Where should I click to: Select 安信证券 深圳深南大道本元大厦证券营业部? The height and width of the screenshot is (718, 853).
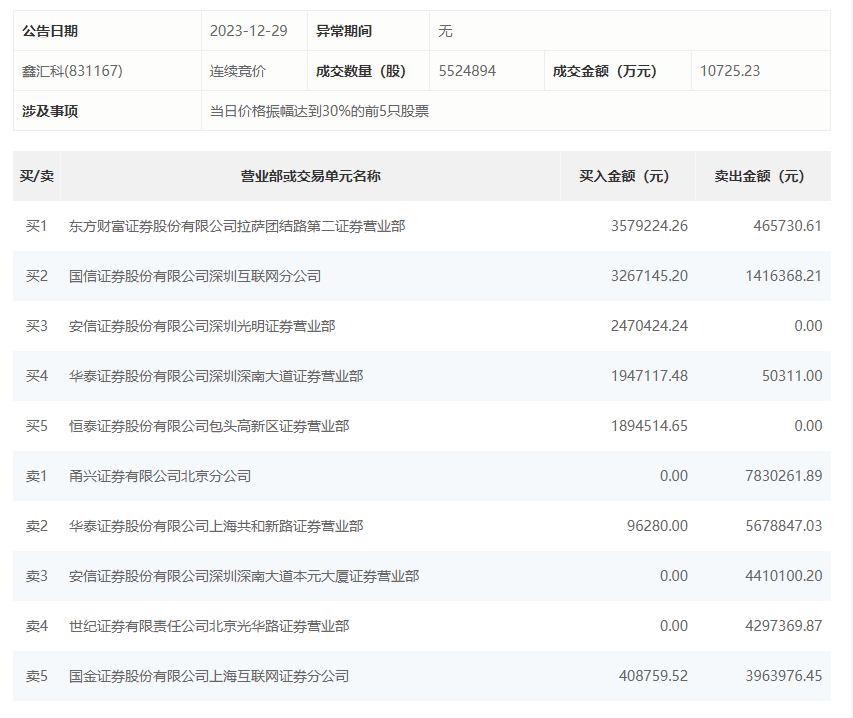(244, 577)
